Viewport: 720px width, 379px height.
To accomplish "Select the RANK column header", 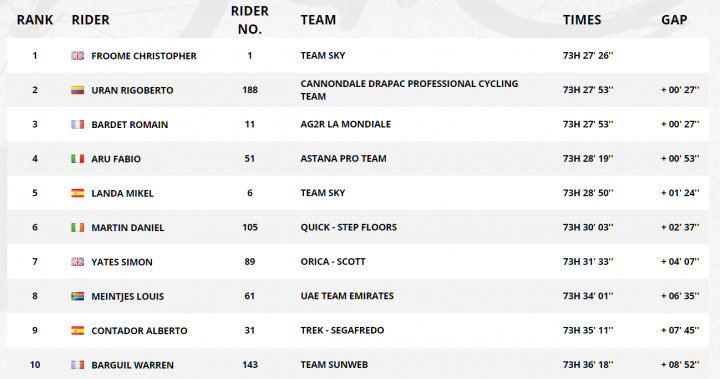I will point(35,20).
